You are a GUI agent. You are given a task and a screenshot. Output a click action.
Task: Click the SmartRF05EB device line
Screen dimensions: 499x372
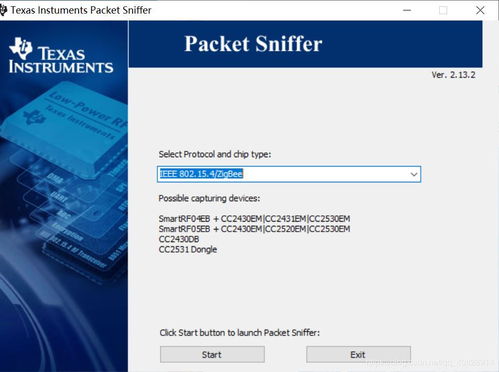click(x=254, y=229)
